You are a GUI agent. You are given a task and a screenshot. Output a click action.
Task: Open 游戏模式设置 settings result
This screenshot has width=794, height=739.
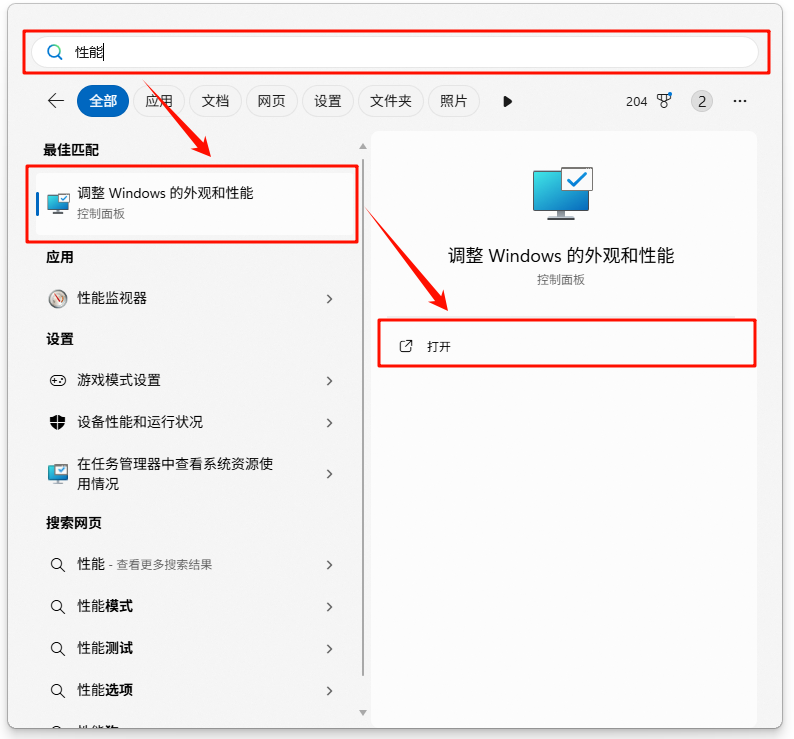119,380
